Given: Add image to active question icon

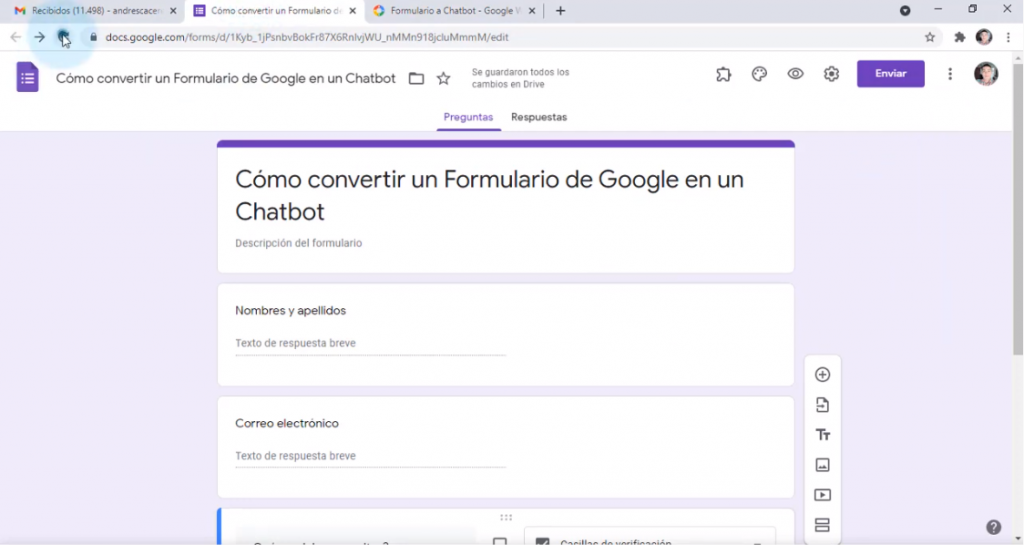Looking at the screenshot, I should coord(500,541).
